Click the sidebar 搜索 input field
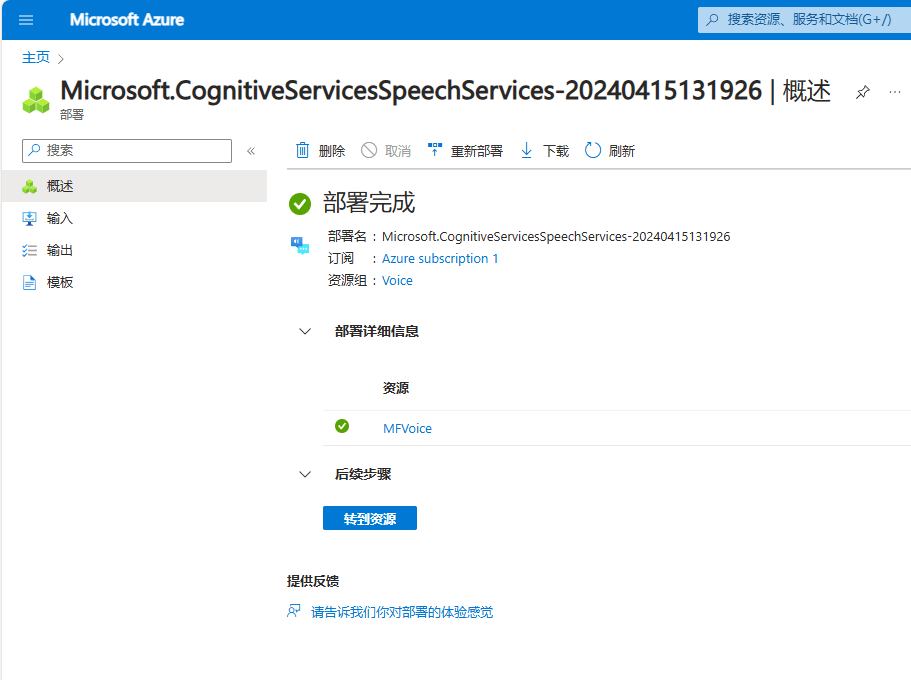Image resolution: width=911 pixels, height=680 pixels. (x=127, y=151)
